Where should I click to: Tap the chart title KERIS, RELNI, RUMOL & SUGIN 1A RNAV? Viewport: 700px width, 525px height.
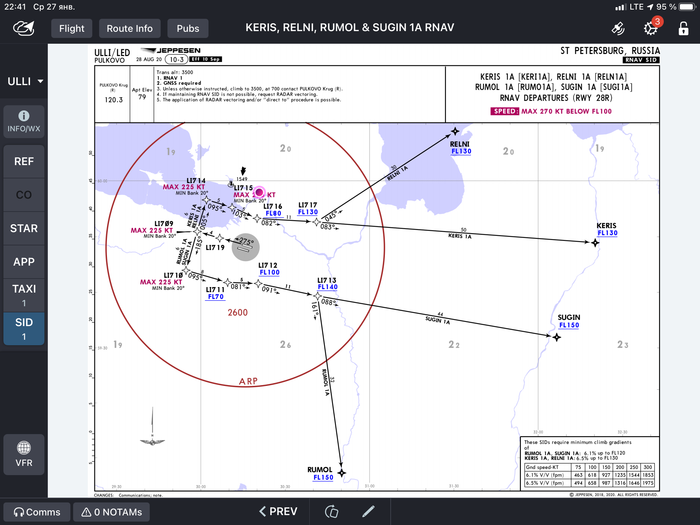tap(350, 28)
